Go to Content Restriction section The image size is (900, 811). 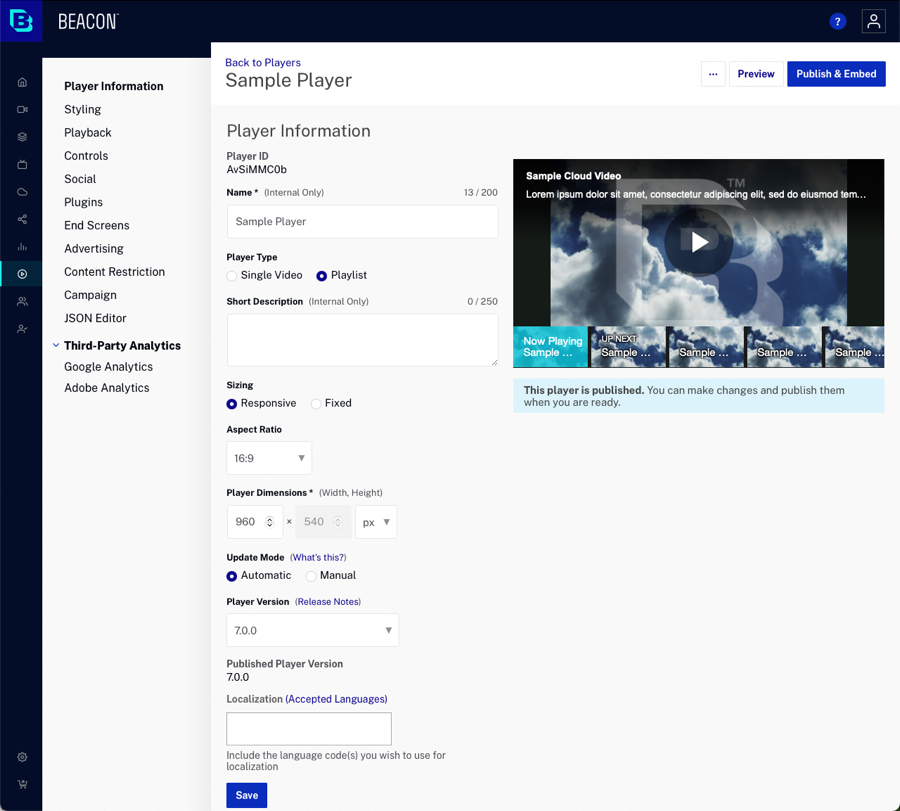tap(114, 272)
